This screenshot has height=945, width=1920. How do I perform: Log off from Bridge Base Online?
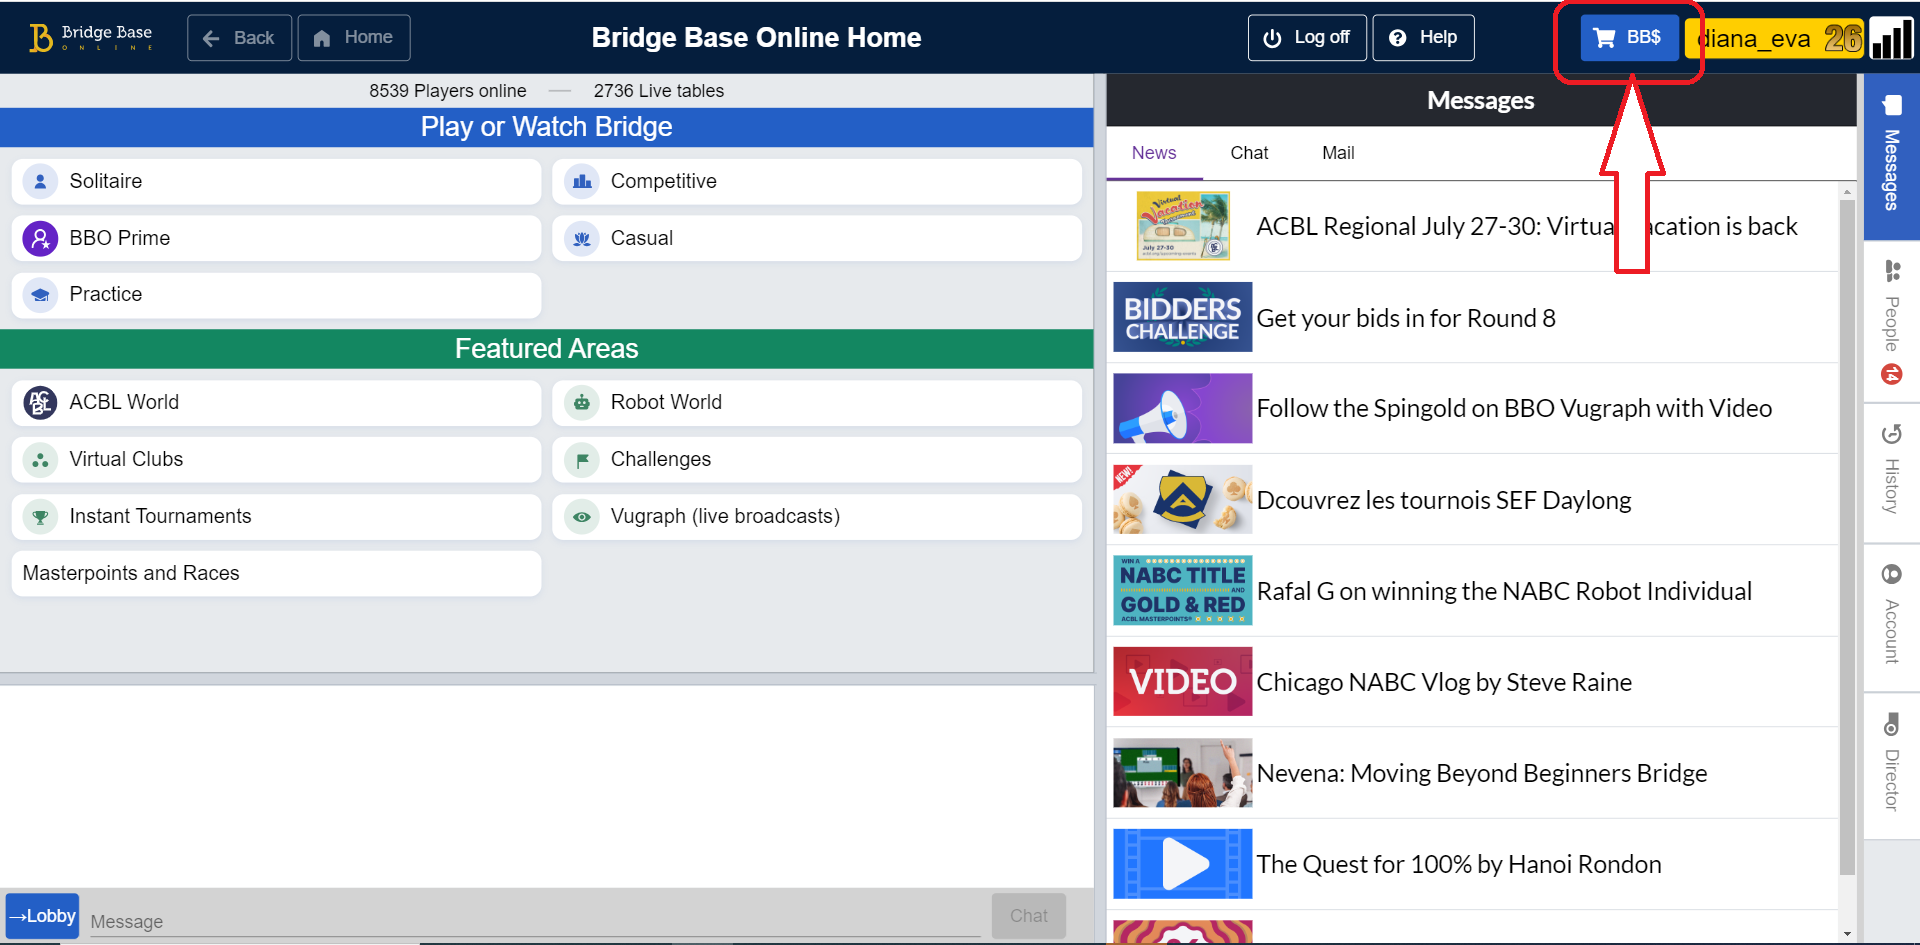[1307, 37]
